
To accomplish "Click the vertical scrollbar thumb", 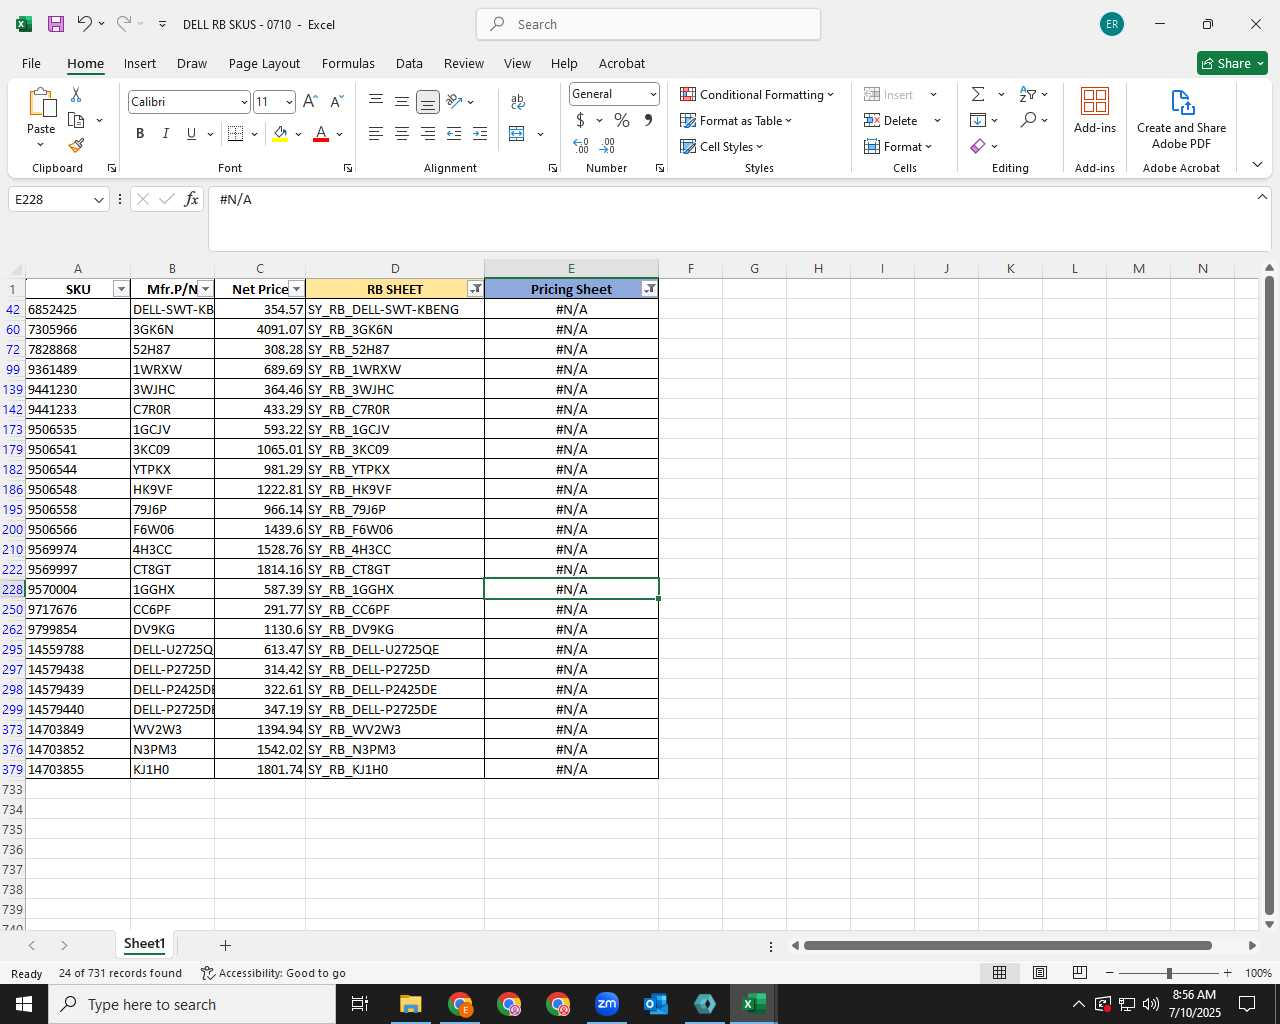I will [1269, 595].
